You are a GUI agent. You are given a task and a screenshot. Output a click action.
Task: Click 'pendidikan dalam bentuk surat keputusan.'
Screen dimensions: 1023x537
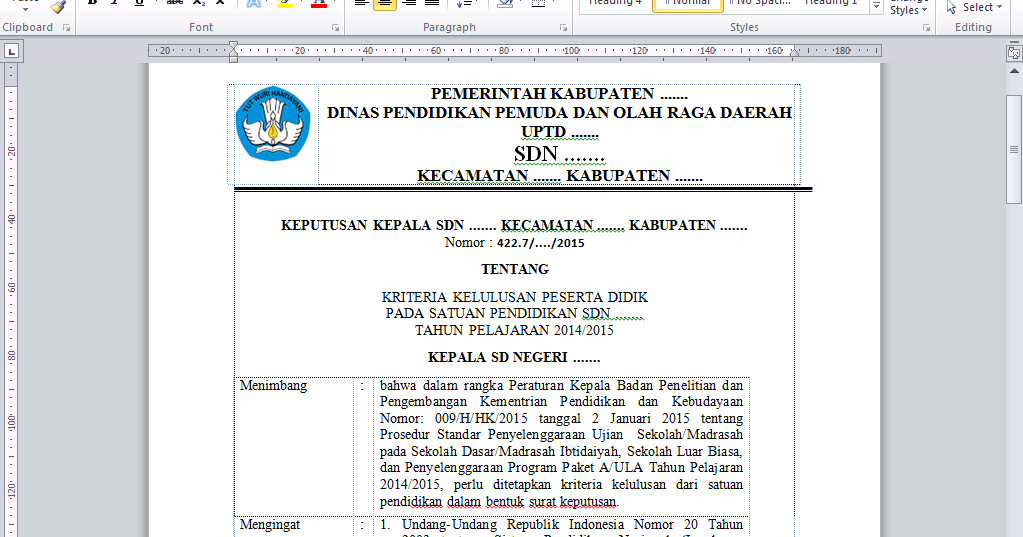tap(498, 502)
